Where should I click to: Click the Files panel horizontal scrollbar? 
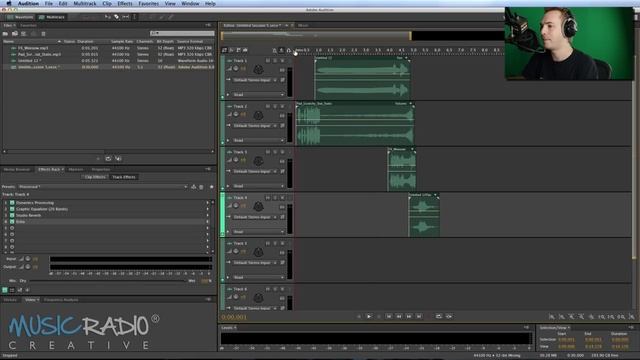click(x=109, y=151)
